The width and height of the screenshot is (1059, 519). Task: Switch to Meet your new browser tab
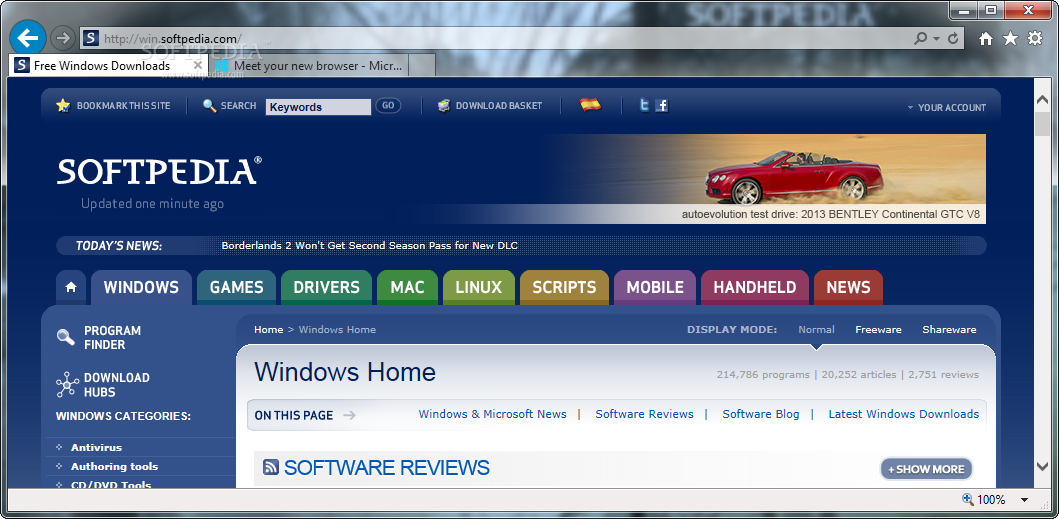coord(309,66)
